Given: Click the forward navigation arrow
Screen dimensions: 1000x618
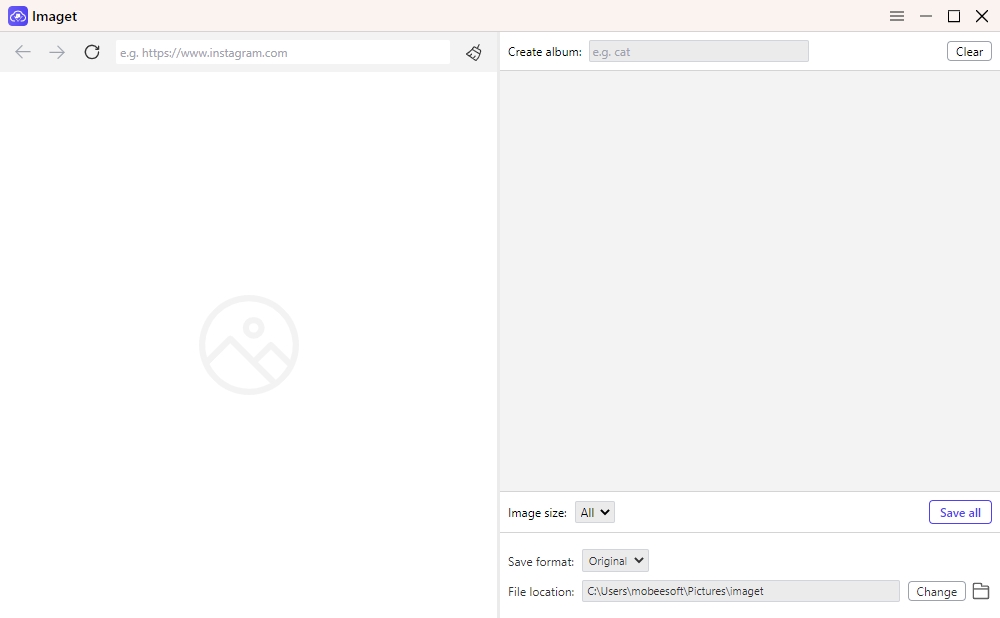Looking at the screenshot, I should point(57,52).
